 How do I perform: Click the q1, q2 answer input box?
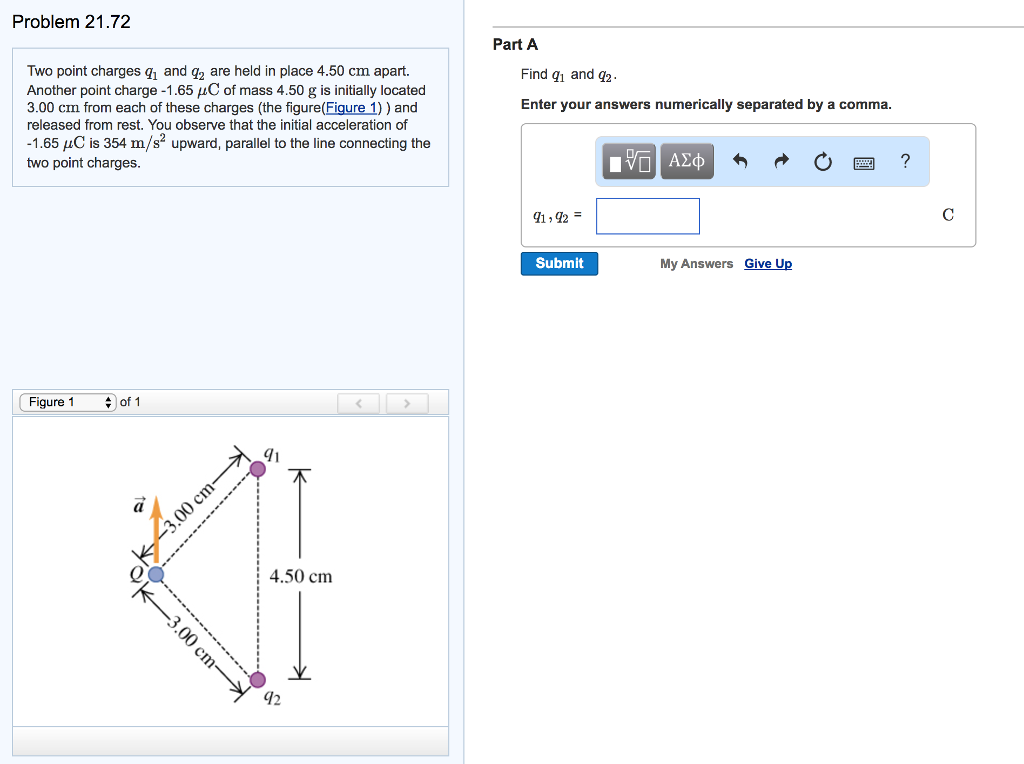pos(647,215)
